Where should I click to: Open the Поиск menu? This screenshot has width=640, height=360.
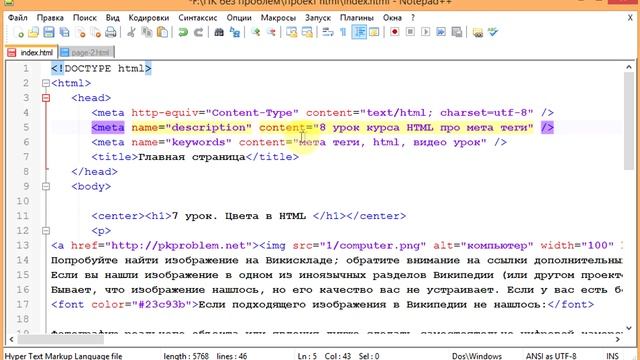(x=85, y=18)
